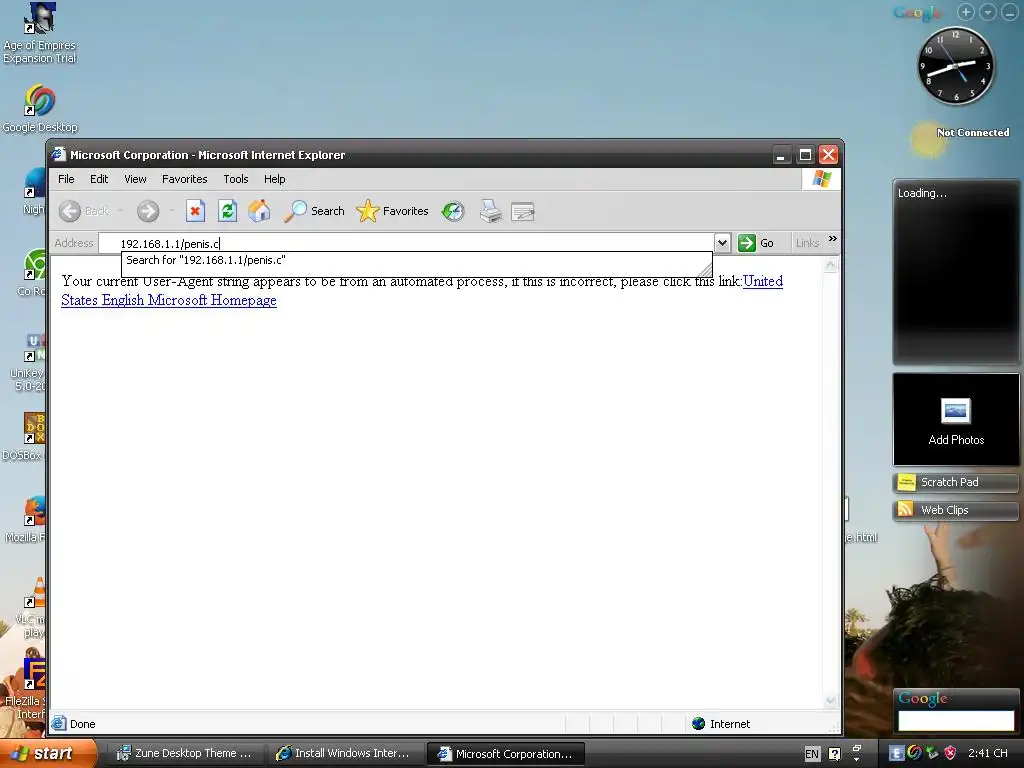
Task: Click Add Photos in the photos gadget
Action: click(x=956, y=422)
